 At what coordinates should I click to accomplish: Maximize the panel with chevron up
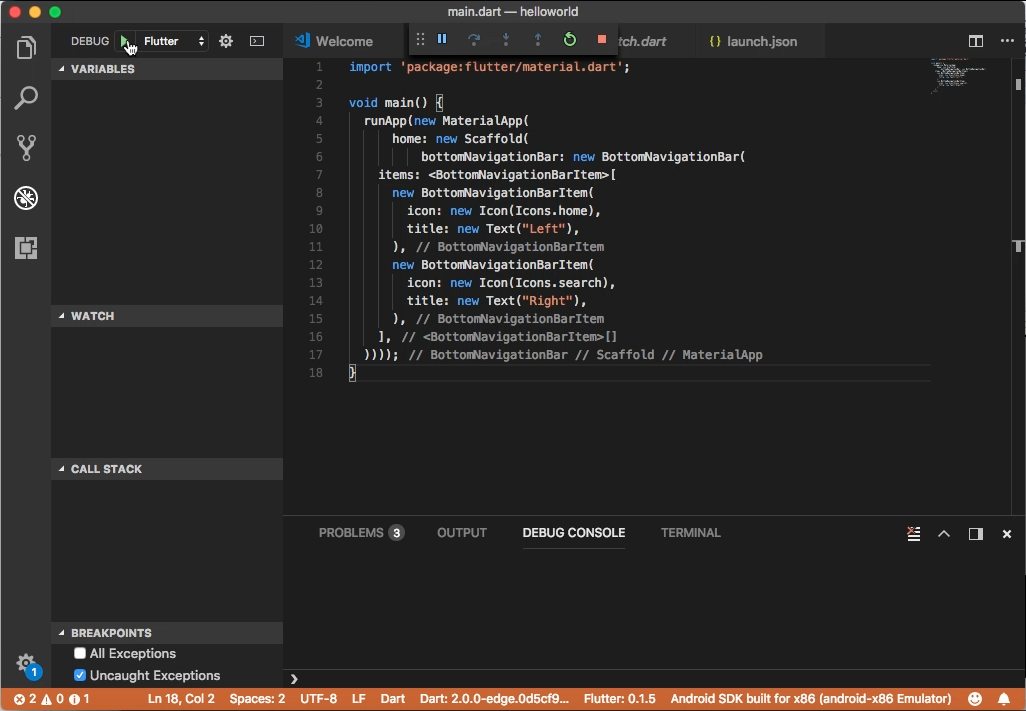[x=944, y=534]
